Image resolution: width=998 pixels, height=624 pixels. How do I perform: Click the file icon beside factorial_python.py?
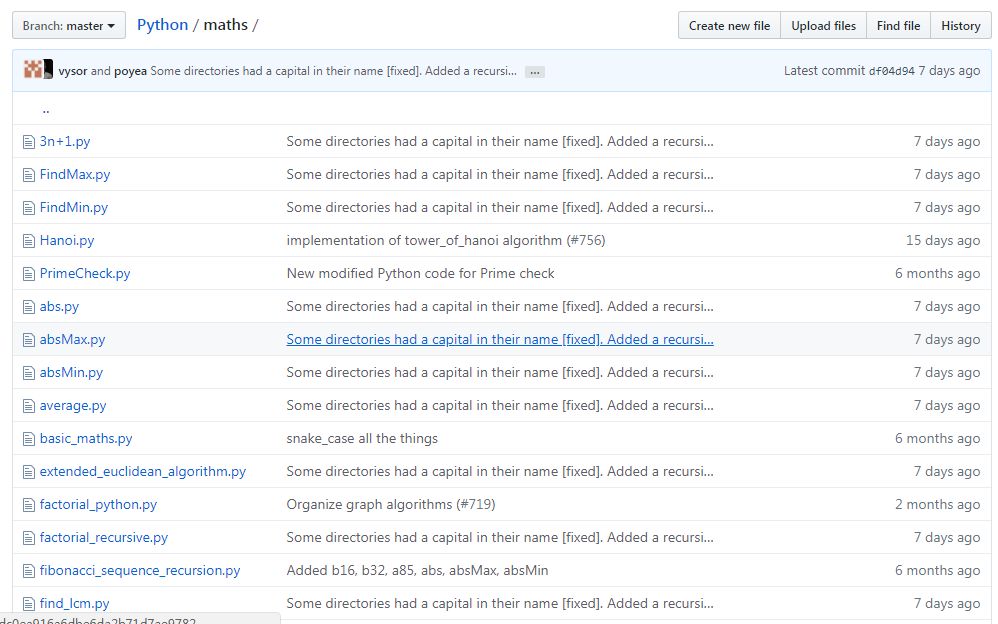coord(29,505)
